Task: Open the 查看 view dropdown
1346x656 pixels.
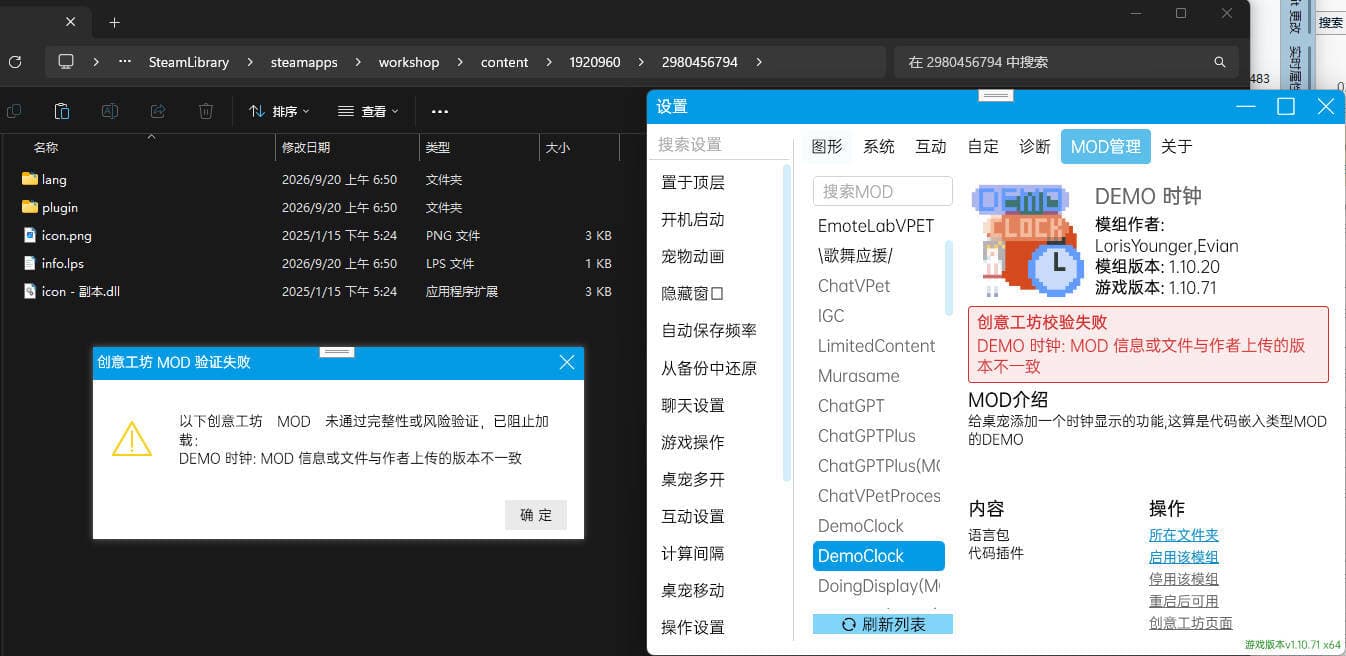Action: 368,111
